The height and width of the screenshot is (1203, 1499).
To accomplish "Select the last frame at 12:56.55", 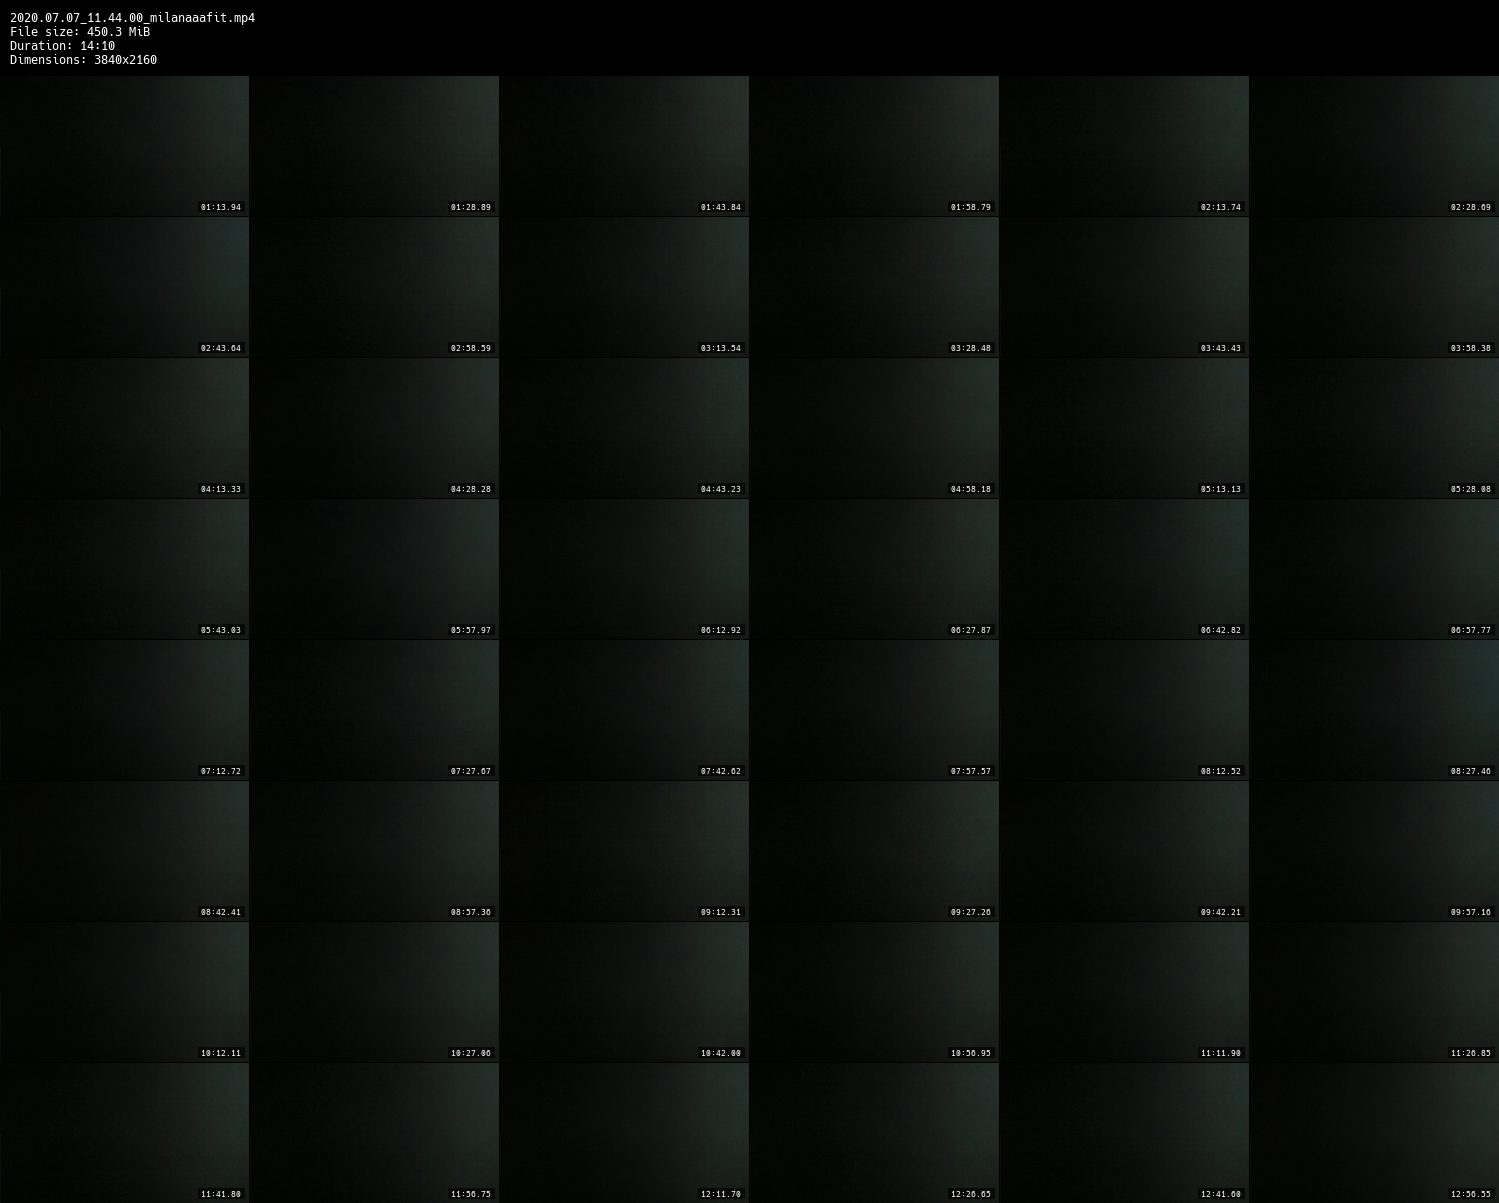I will click(x=1374, y=1133).
